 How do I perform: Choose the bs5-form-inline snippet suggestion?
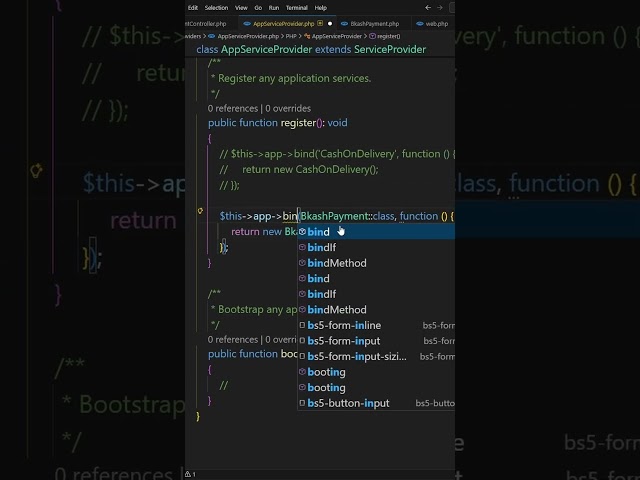click(376, 325)
